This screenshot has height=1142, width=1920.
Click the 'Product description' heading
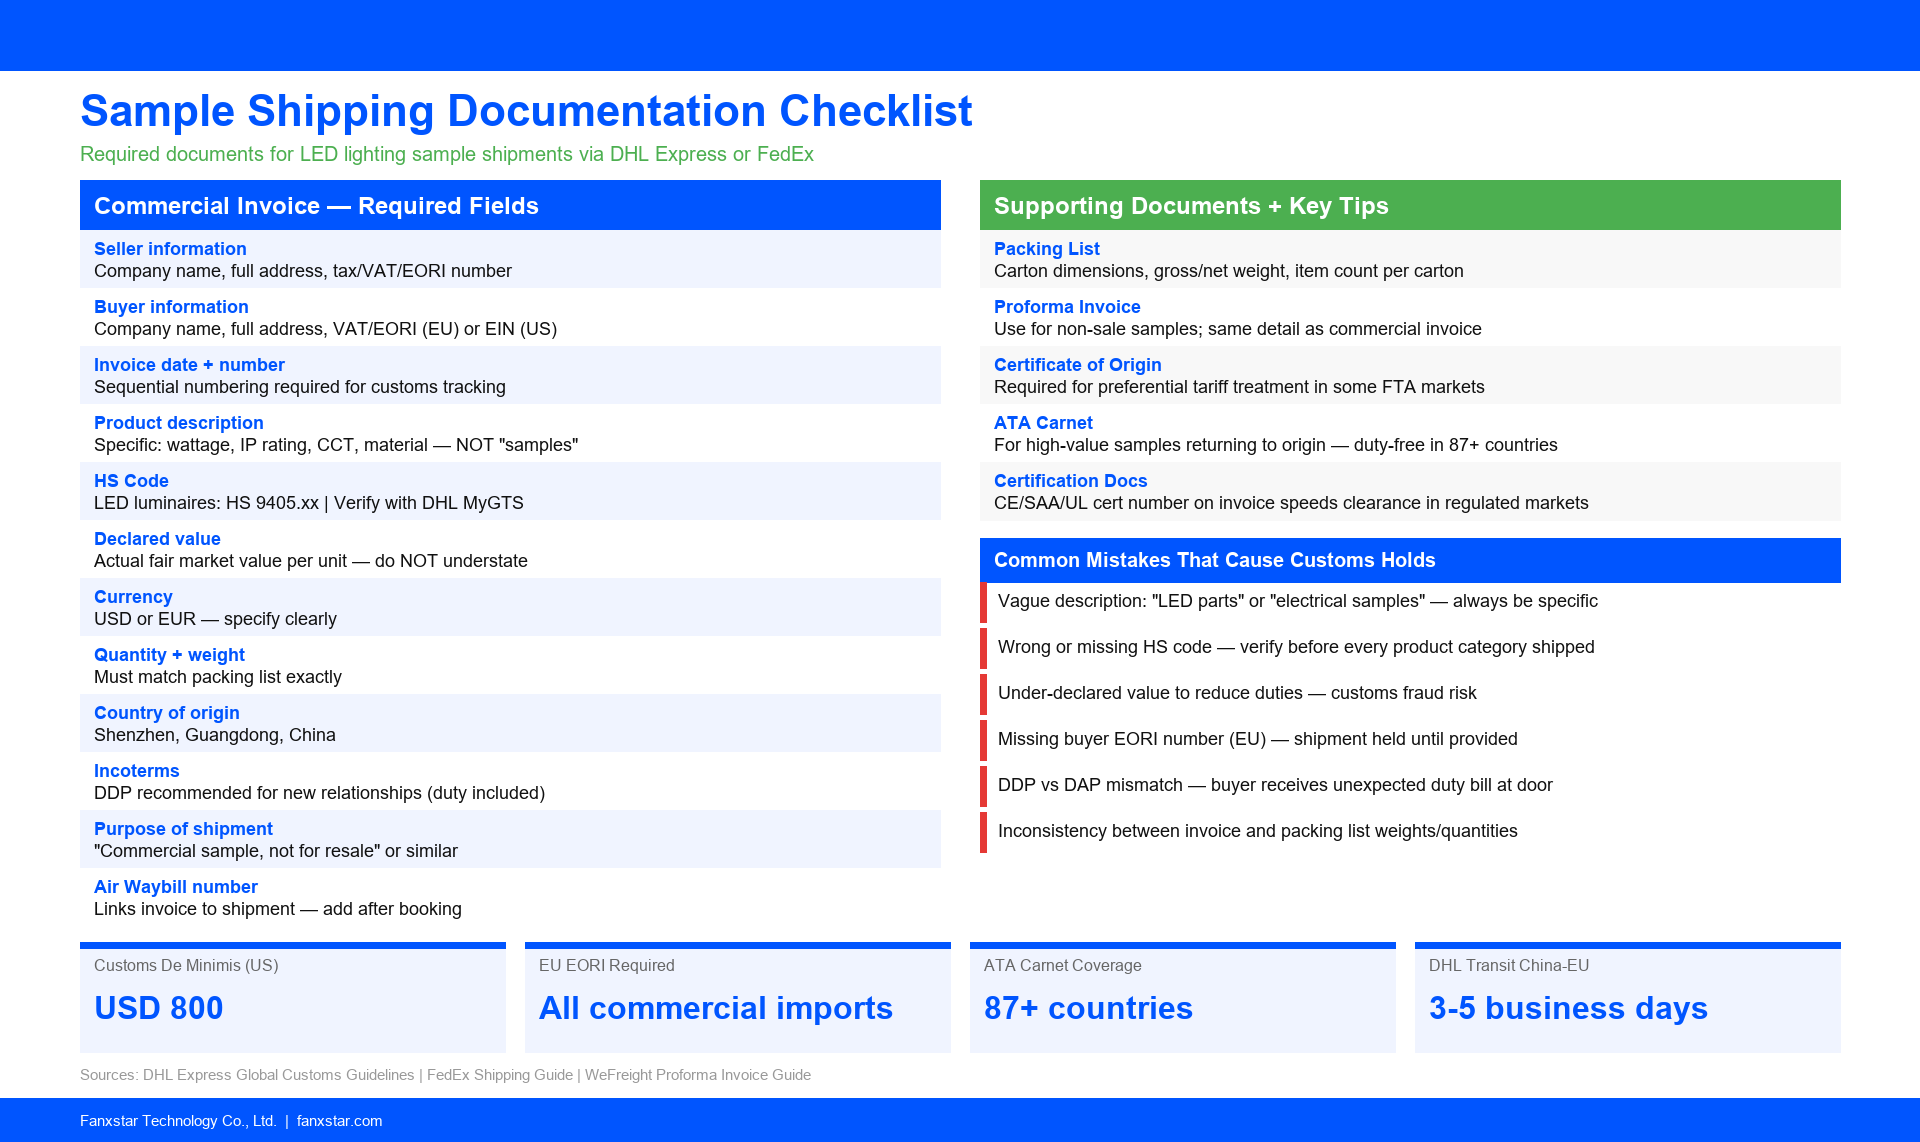(x=179, y=423)
